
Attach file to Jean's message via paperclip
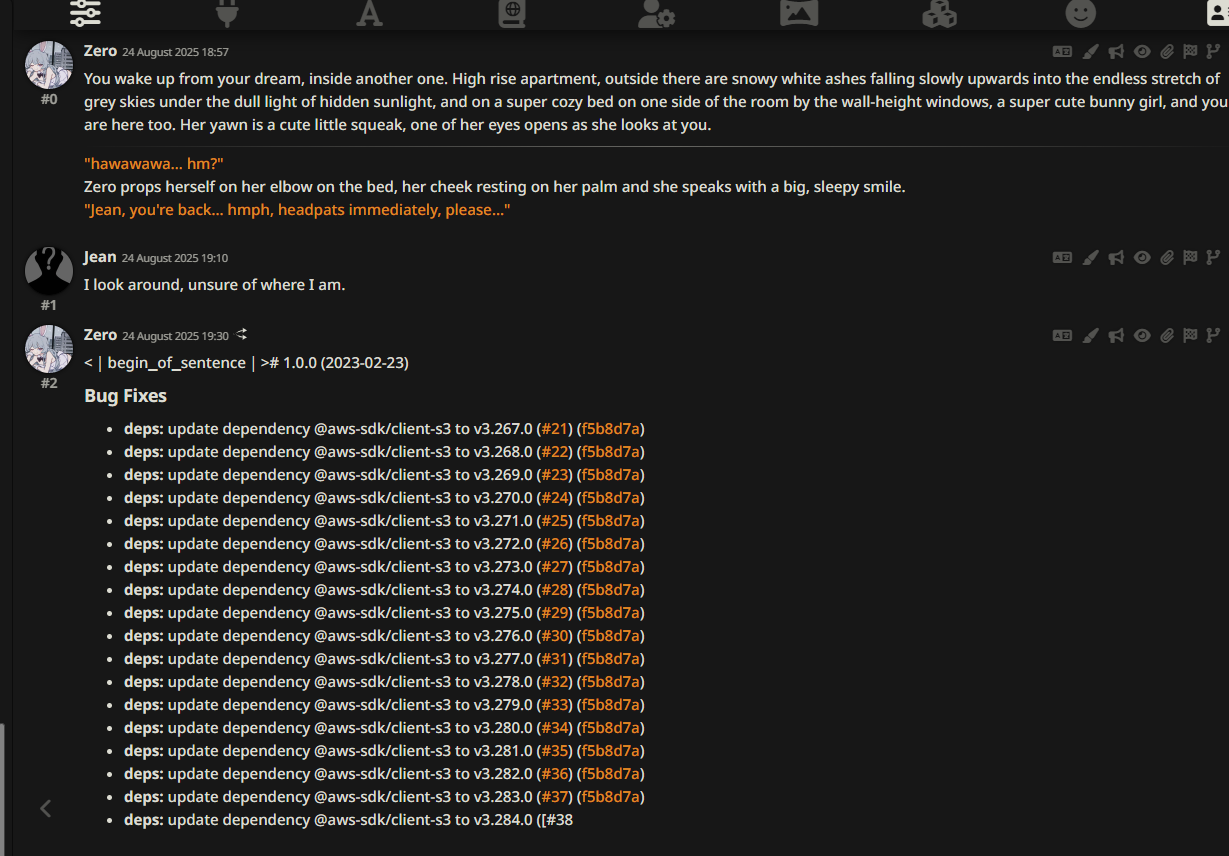[1167, 257]
